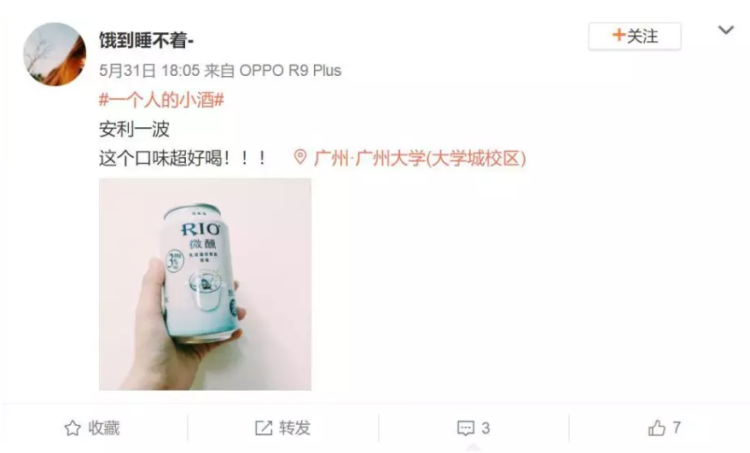
Task: Click the comment count 3
Action: 485,428
